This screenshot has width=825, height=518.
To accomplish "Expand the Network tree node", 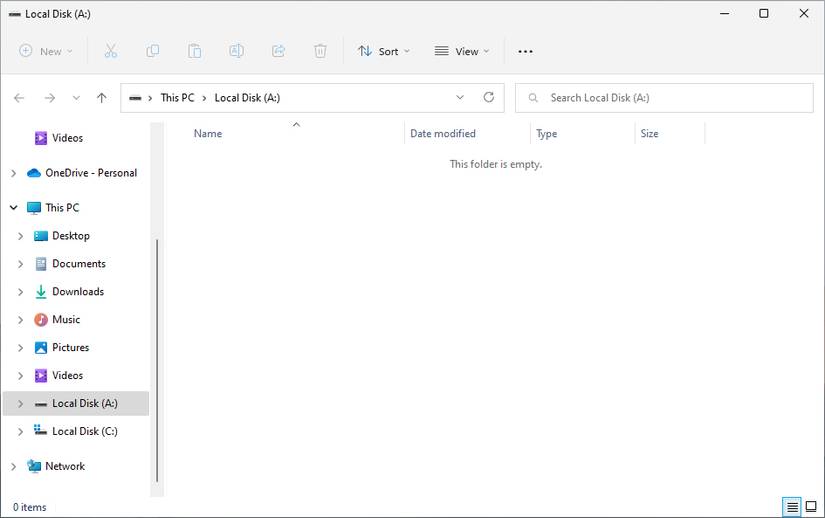I will pyautogui.click(x=14, y=466).
